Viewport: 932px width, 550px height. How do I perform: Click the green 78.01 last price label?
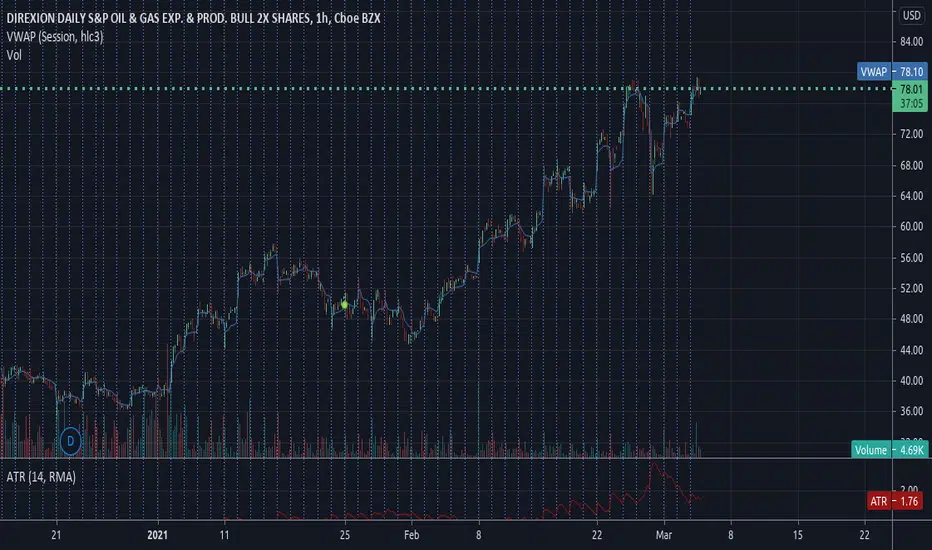911,89
